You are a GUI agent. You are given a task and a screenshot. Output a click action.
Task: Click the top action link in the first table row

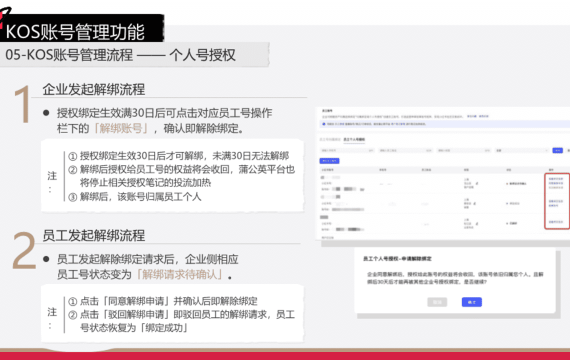(x=556, y=179)
